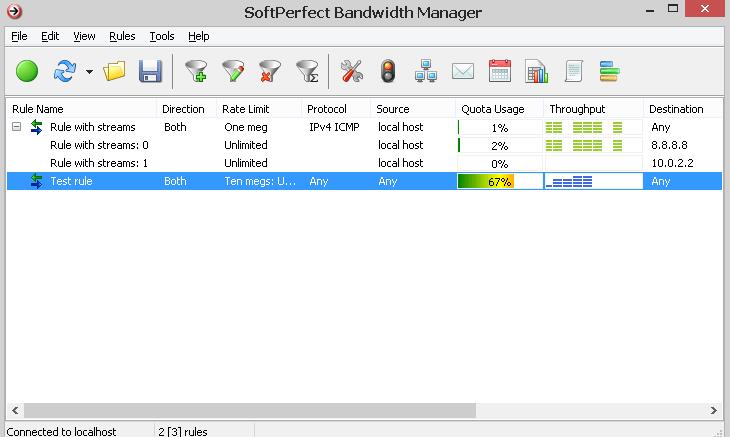Open the Help menu

pyautogui.click(x=199, y=36)
